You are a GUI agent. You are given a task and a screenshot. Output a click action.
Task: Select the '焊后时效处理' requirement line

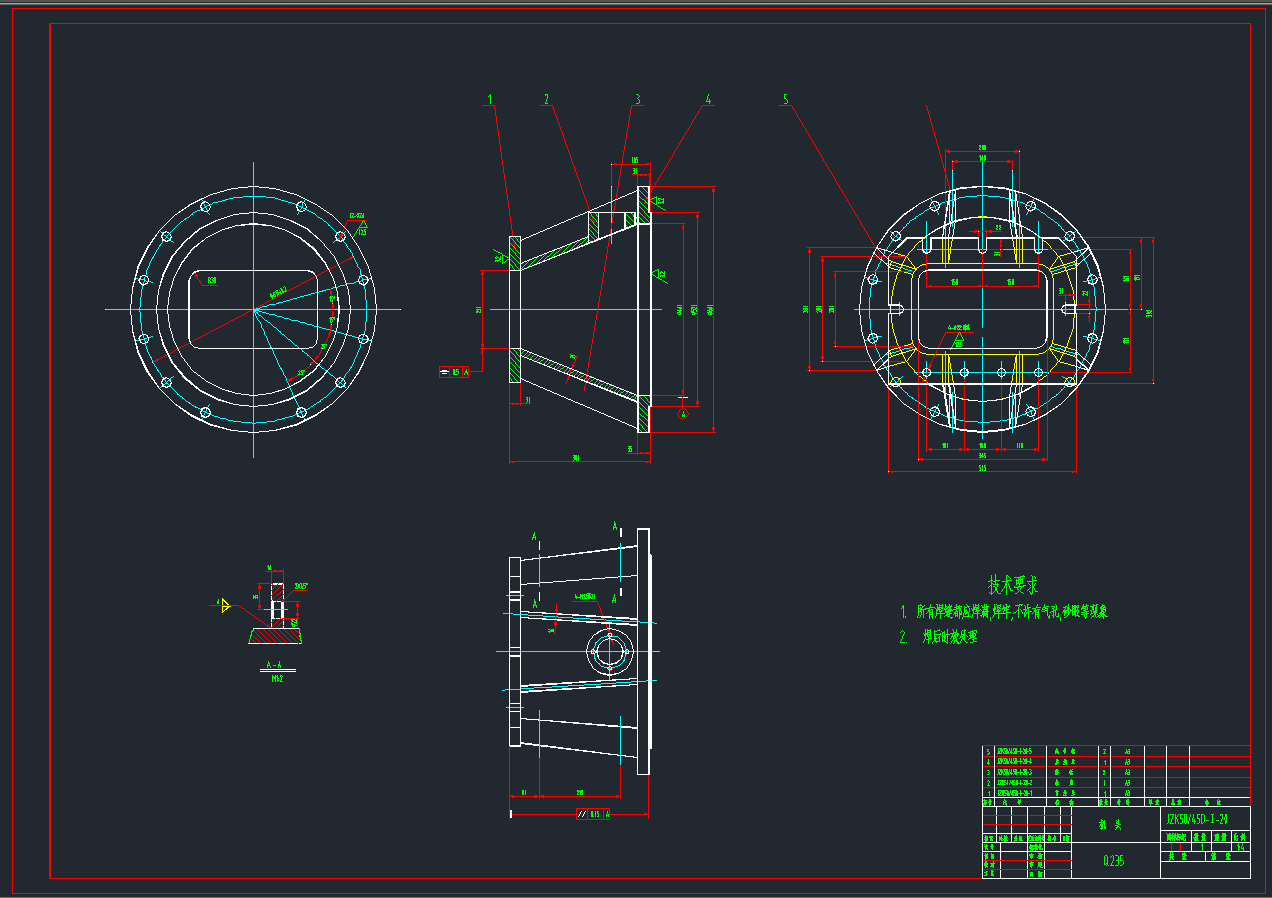pos(949,637)
